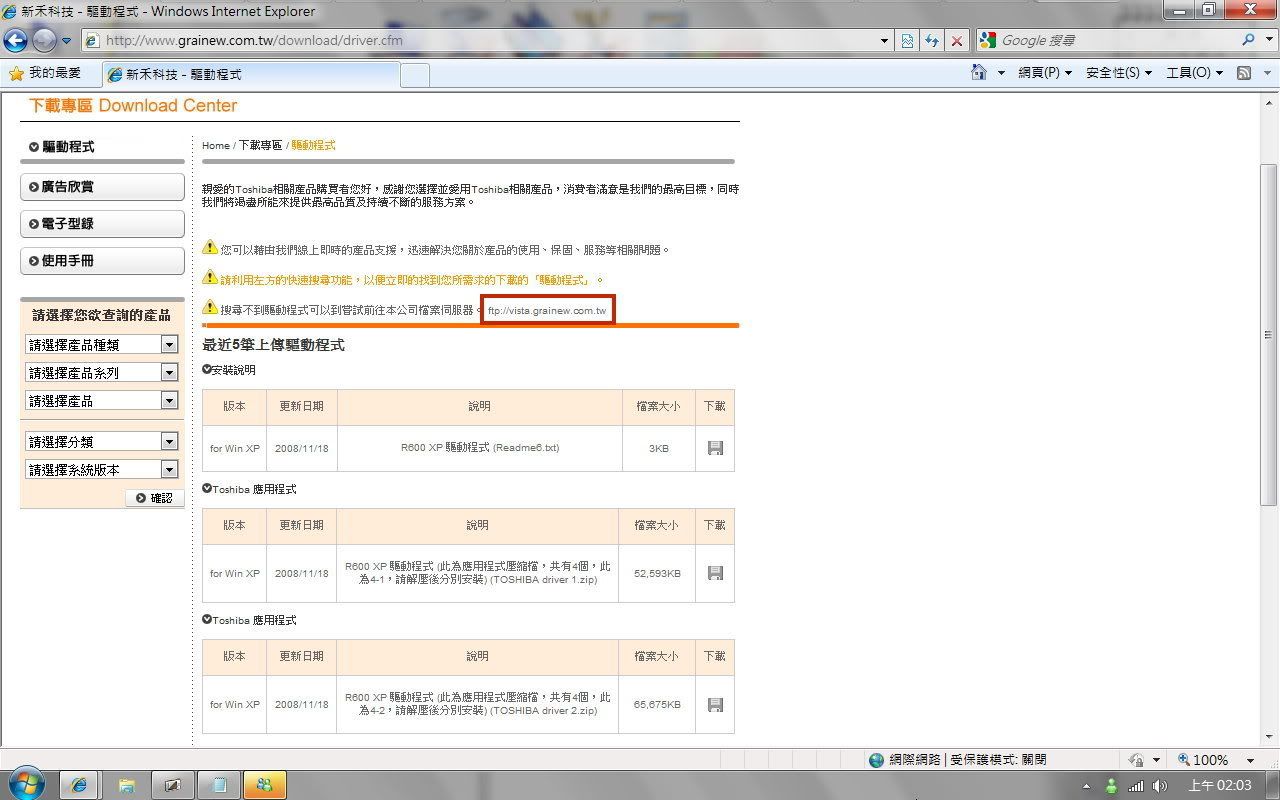This screenshot has height=800, width=1280.
Task: Click the protected mode security icon in status bar
Action: point(1136,760)
